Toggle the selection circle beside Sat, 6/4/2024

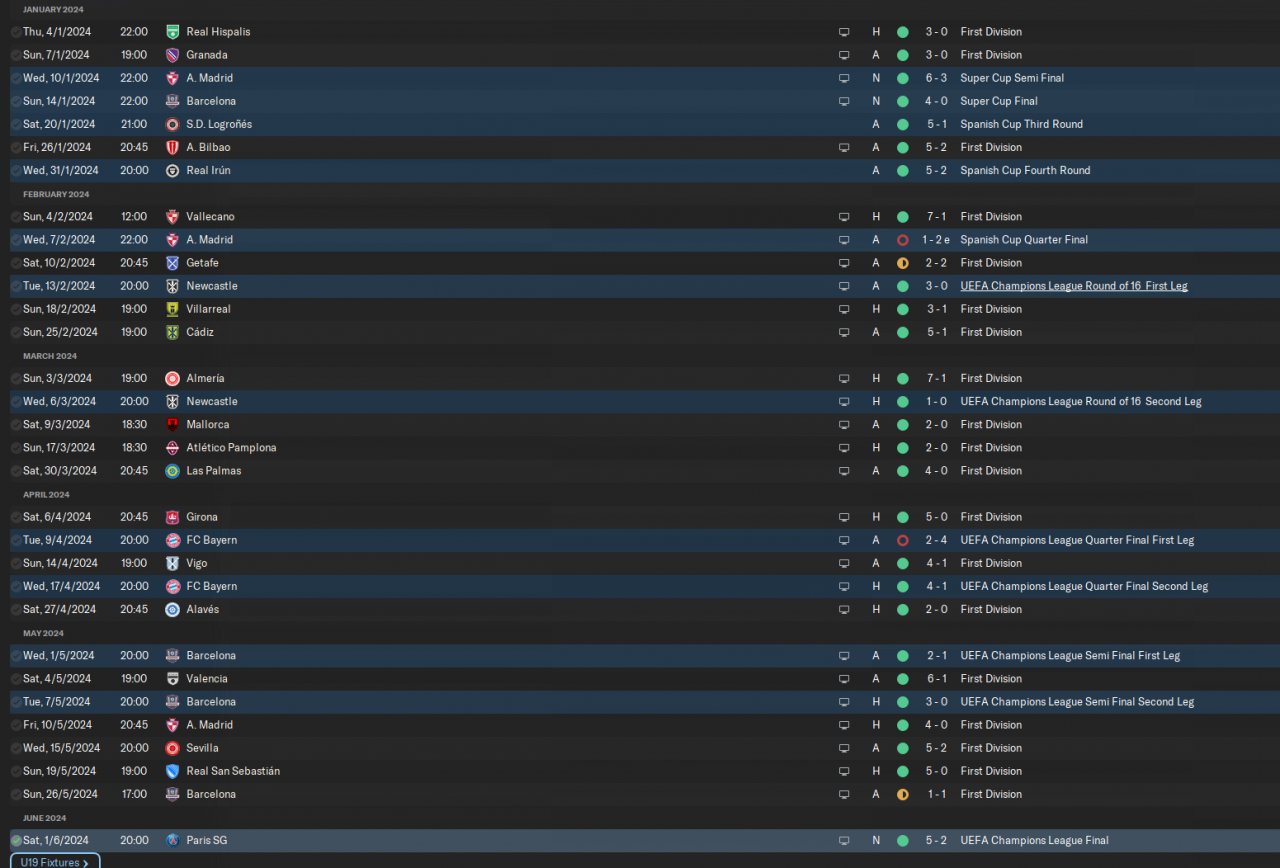[16, 517]
